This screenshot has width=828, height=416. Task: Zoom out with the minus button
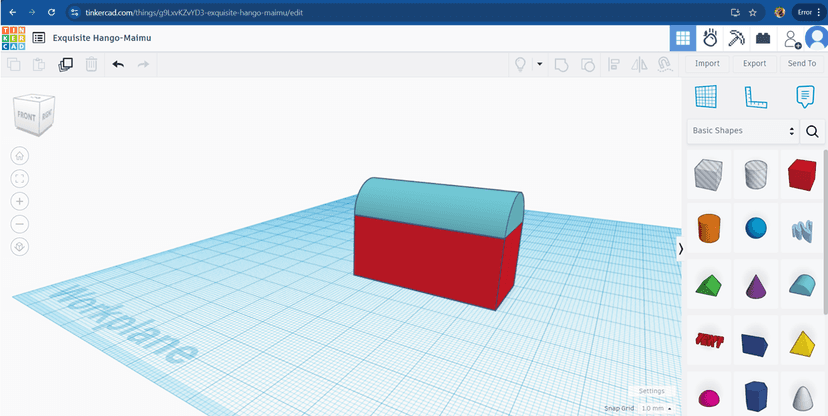click(x=20, y=224)
